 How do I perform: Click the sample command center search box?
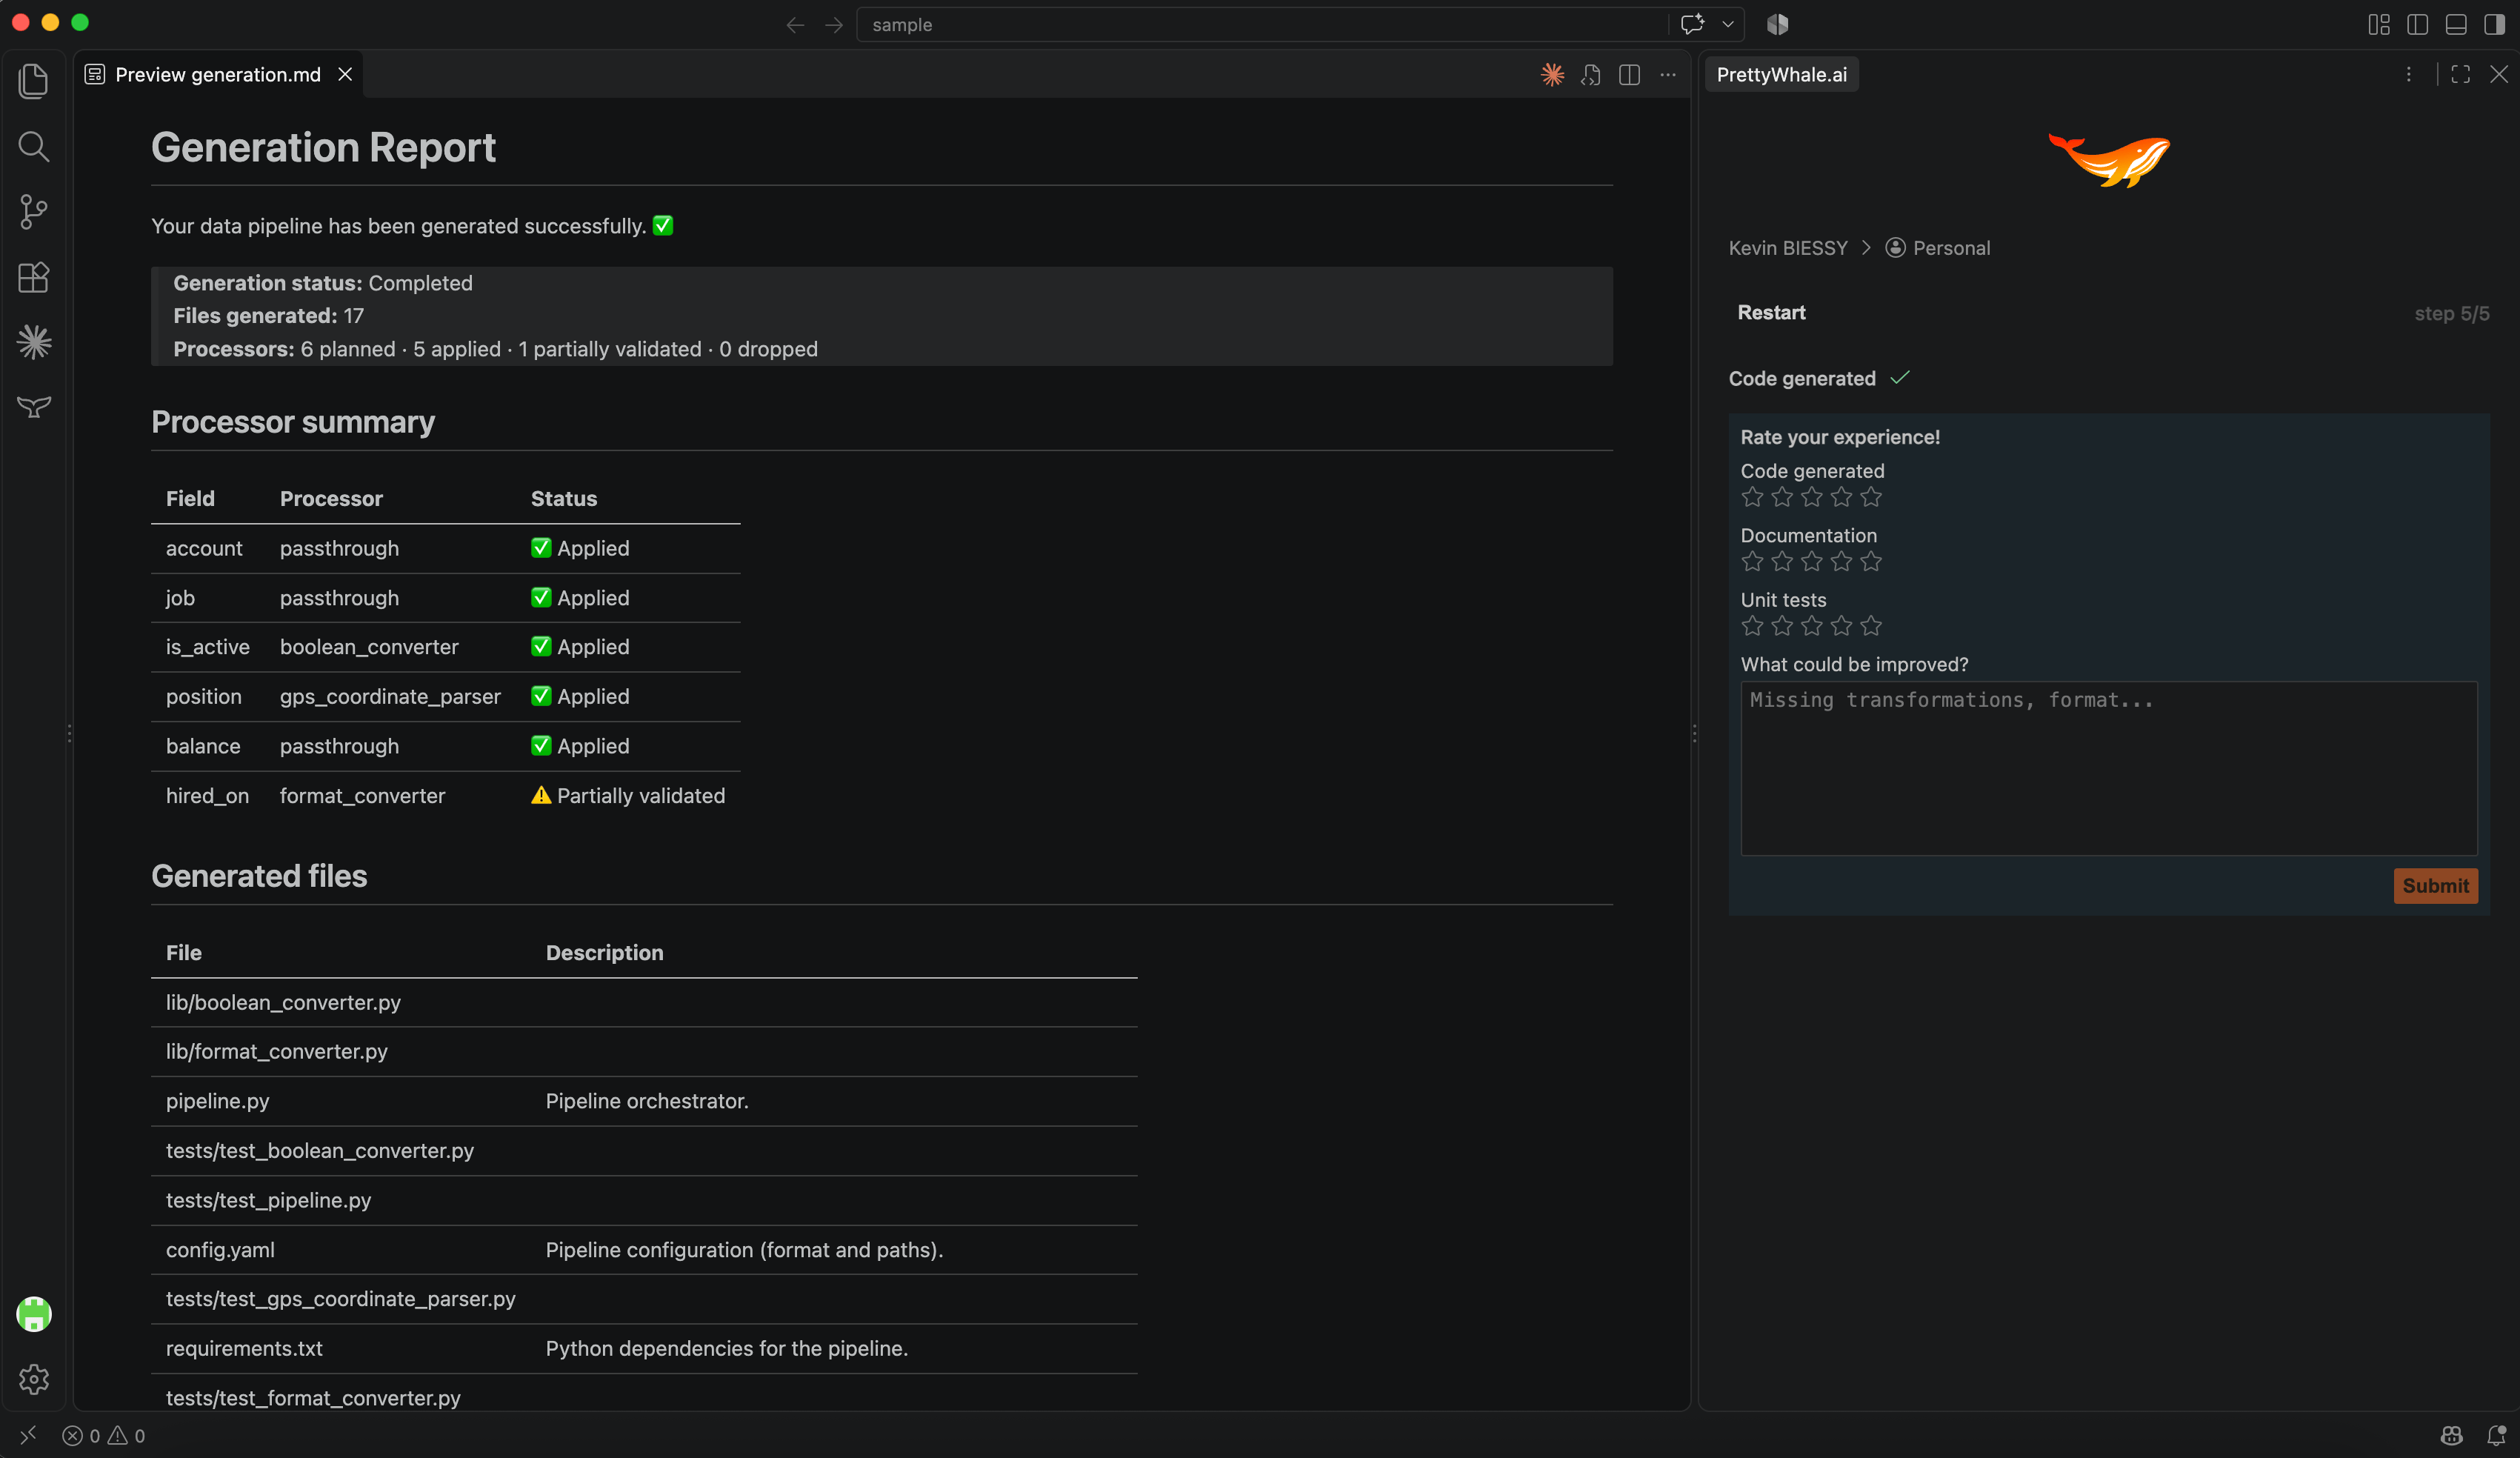tap(1262, 25)
